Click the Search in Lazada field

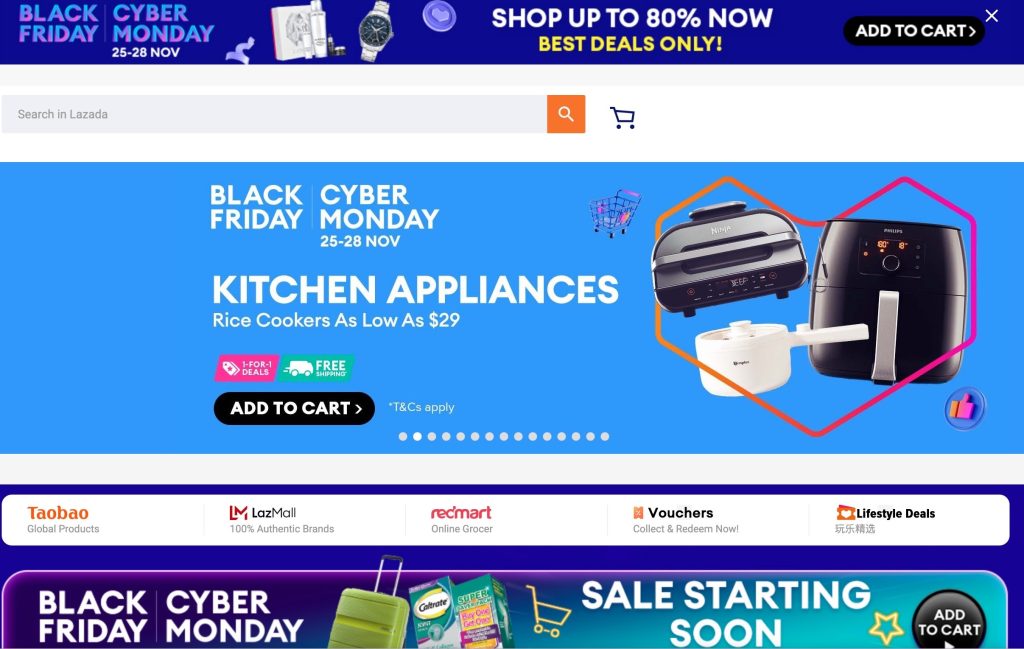tap(274, 114)
